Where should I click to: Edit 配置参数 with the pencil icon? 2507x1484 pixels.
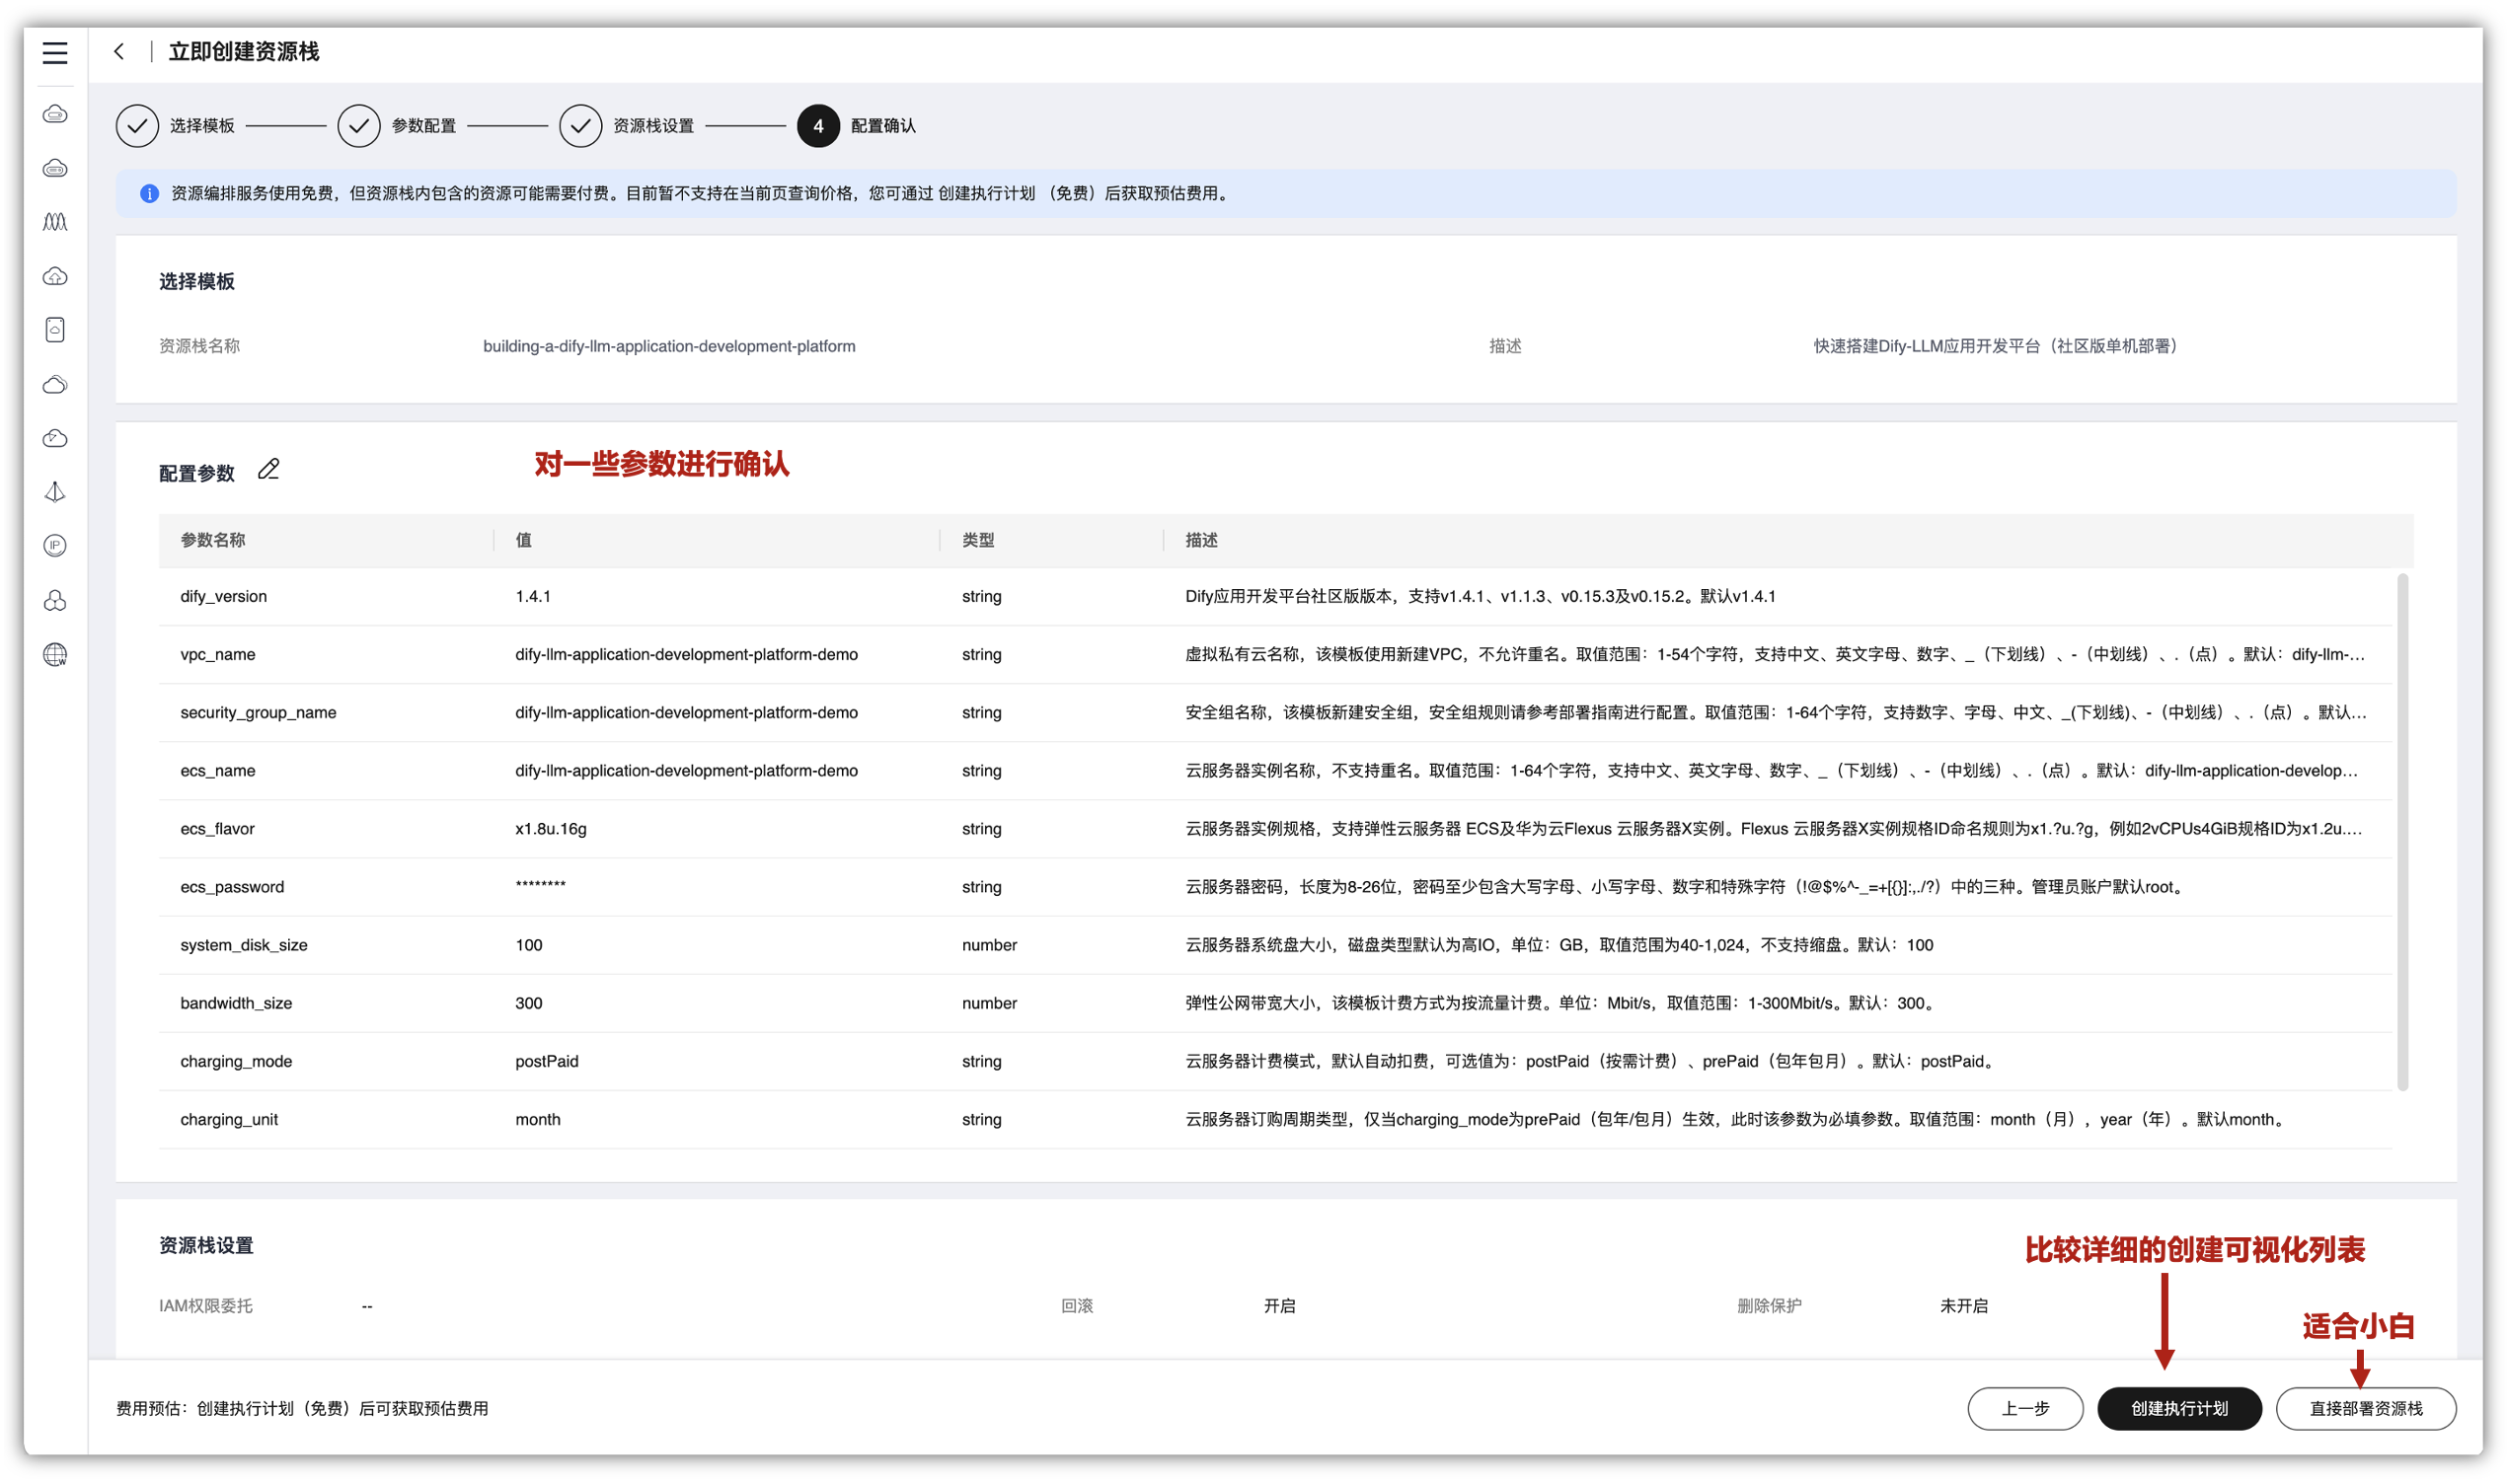coord(268,469)
